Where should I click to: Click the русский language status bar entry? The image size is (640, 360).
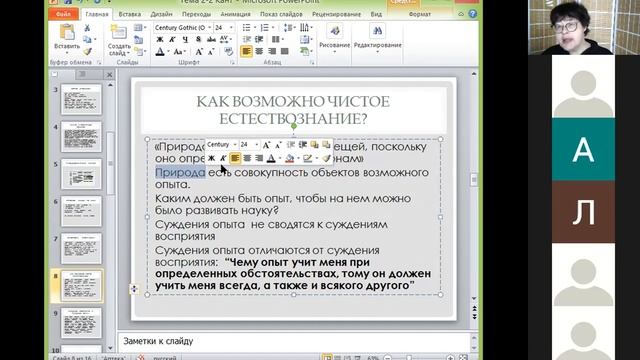click(x=164, y=358)
